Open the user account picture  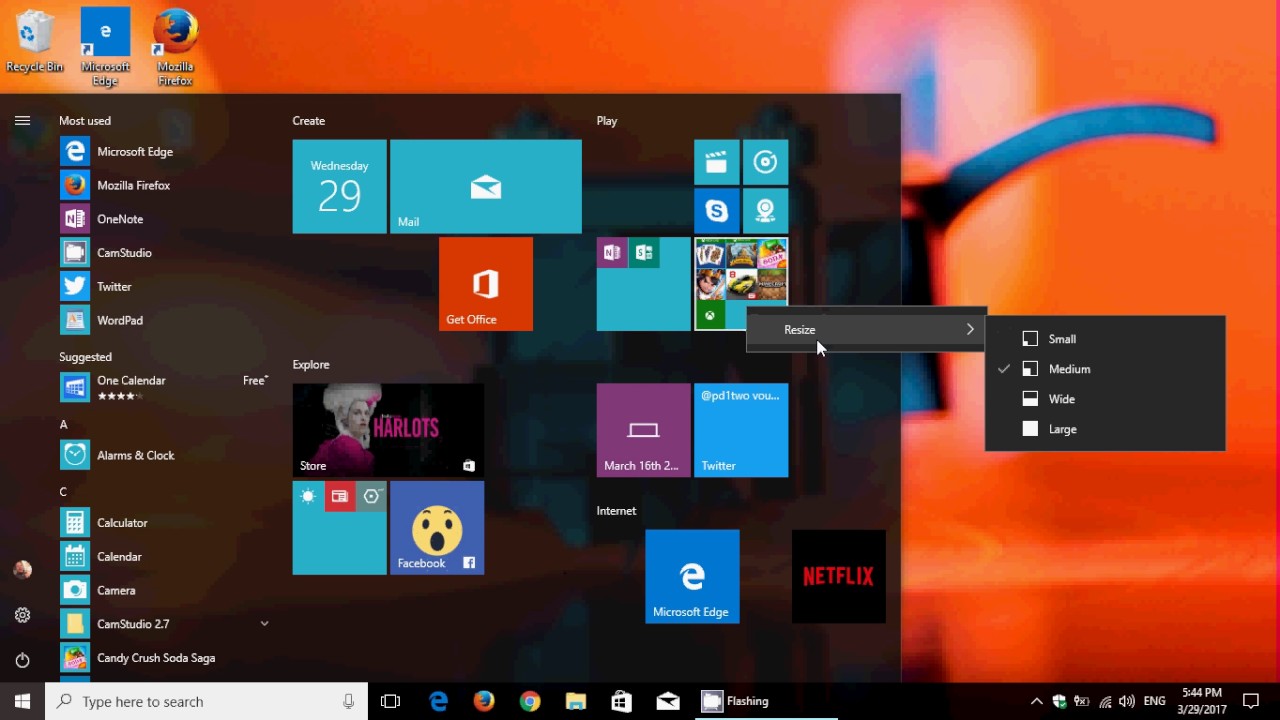click(x=22, y=570)
